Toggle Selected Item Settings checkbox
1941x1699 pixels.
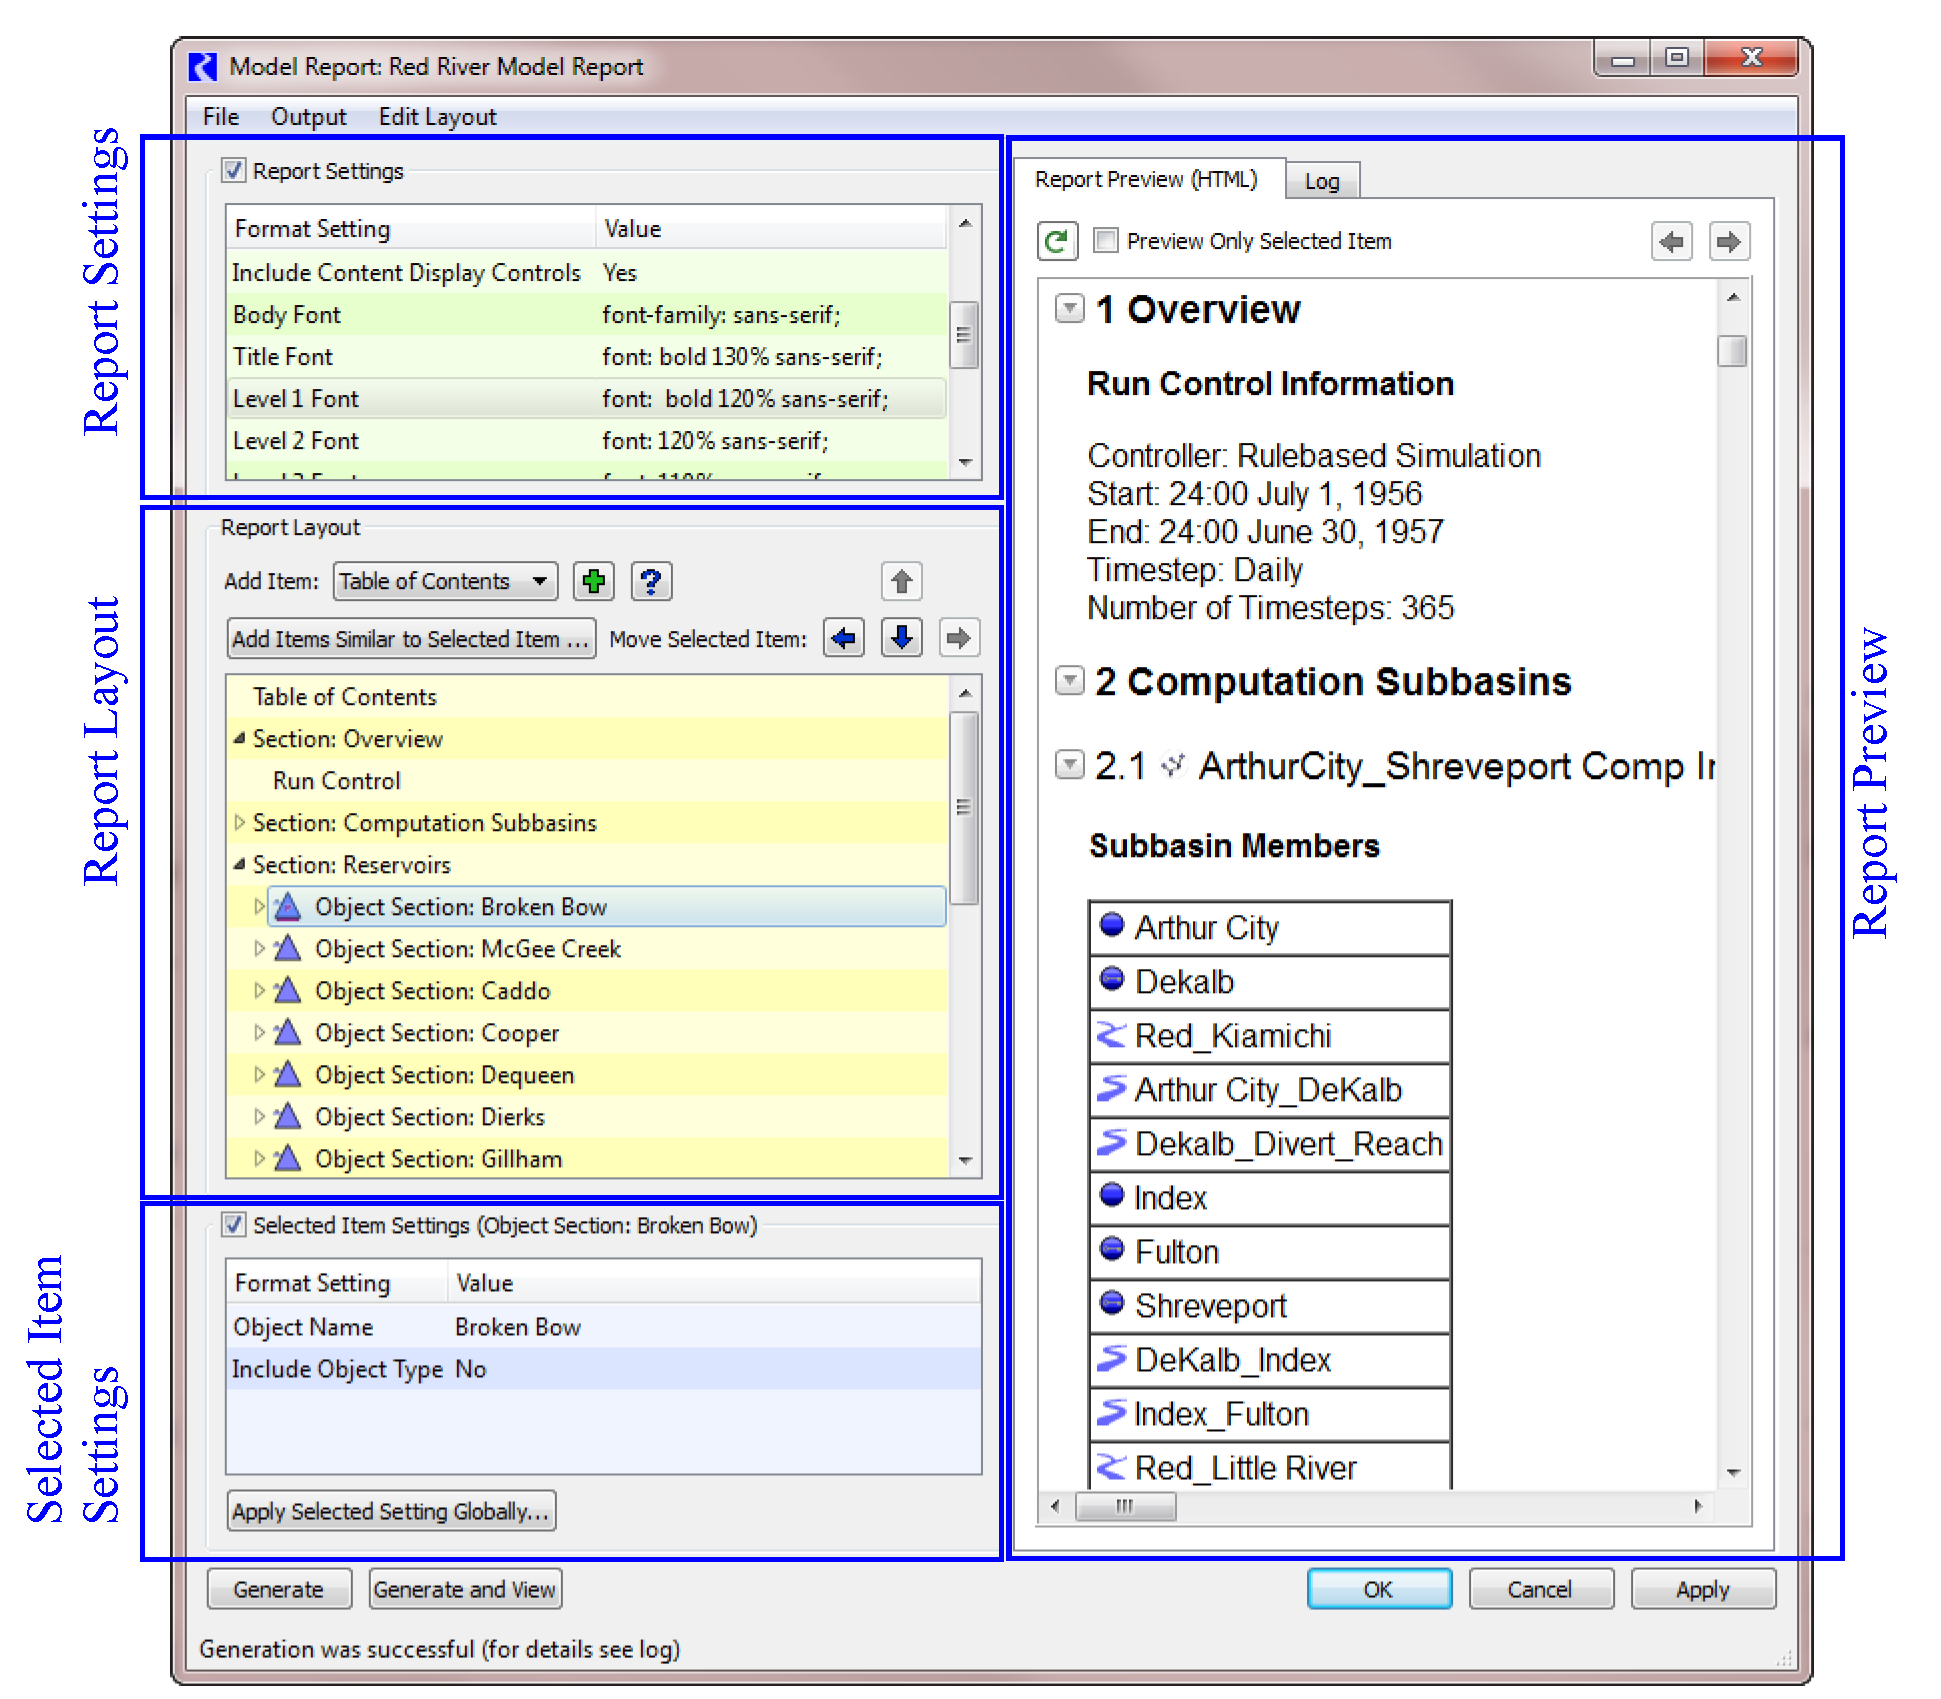[234, 1225]
